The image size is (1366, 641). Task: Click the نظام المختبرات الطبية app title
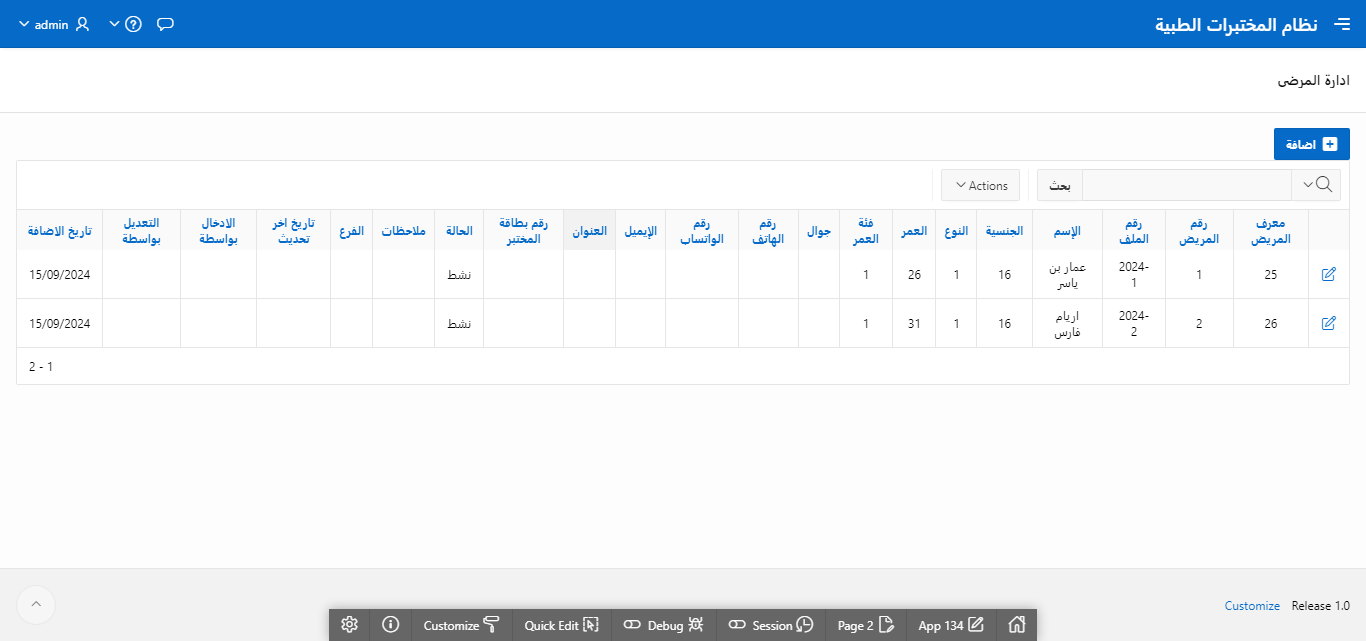point(1237,24)
